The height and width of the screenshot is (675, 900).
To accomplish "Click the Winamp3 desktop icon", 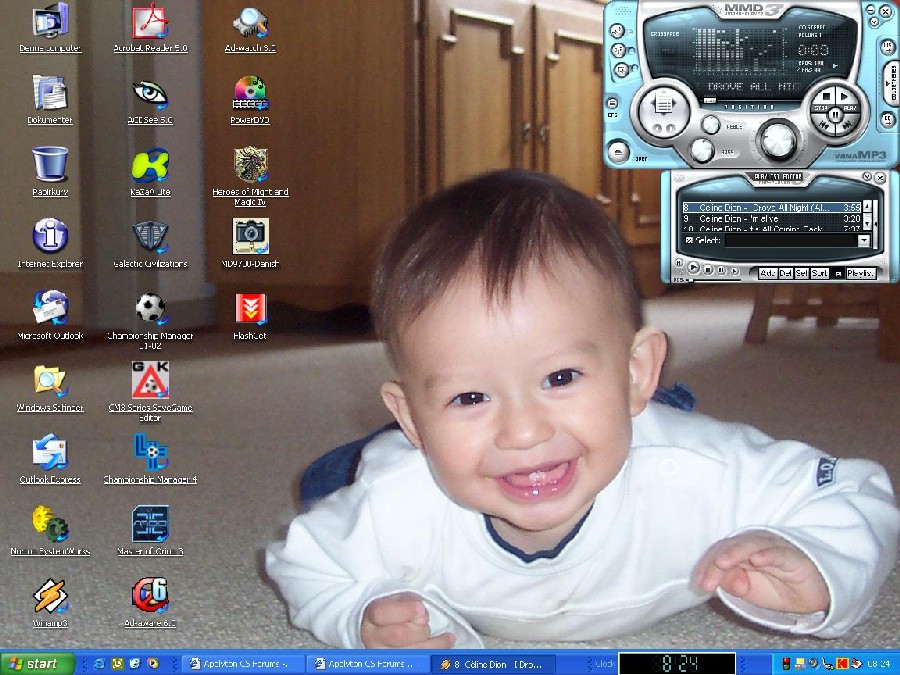I will [50, 595].
